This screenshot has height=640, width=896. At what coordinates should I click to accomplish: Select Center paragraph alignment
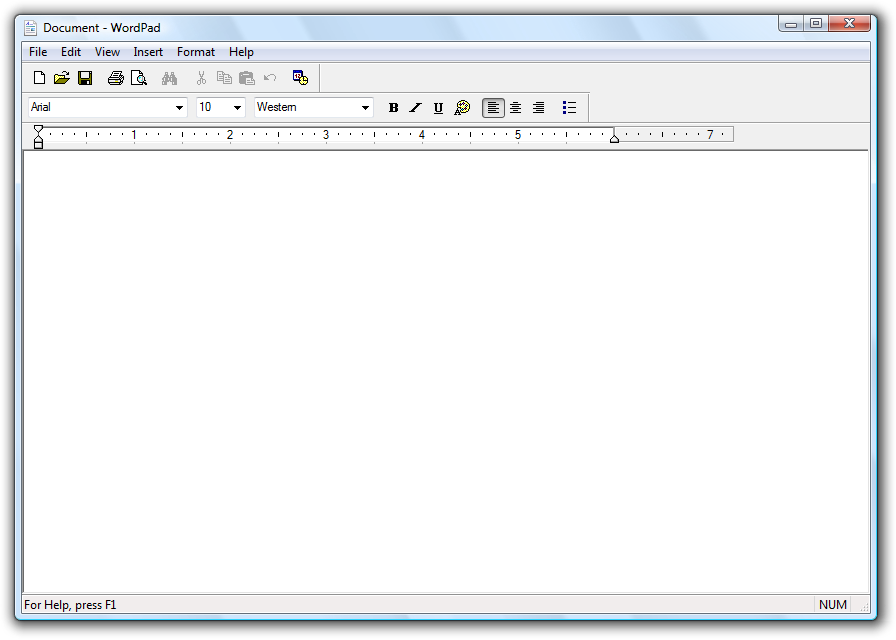click(x=515, y=107)
